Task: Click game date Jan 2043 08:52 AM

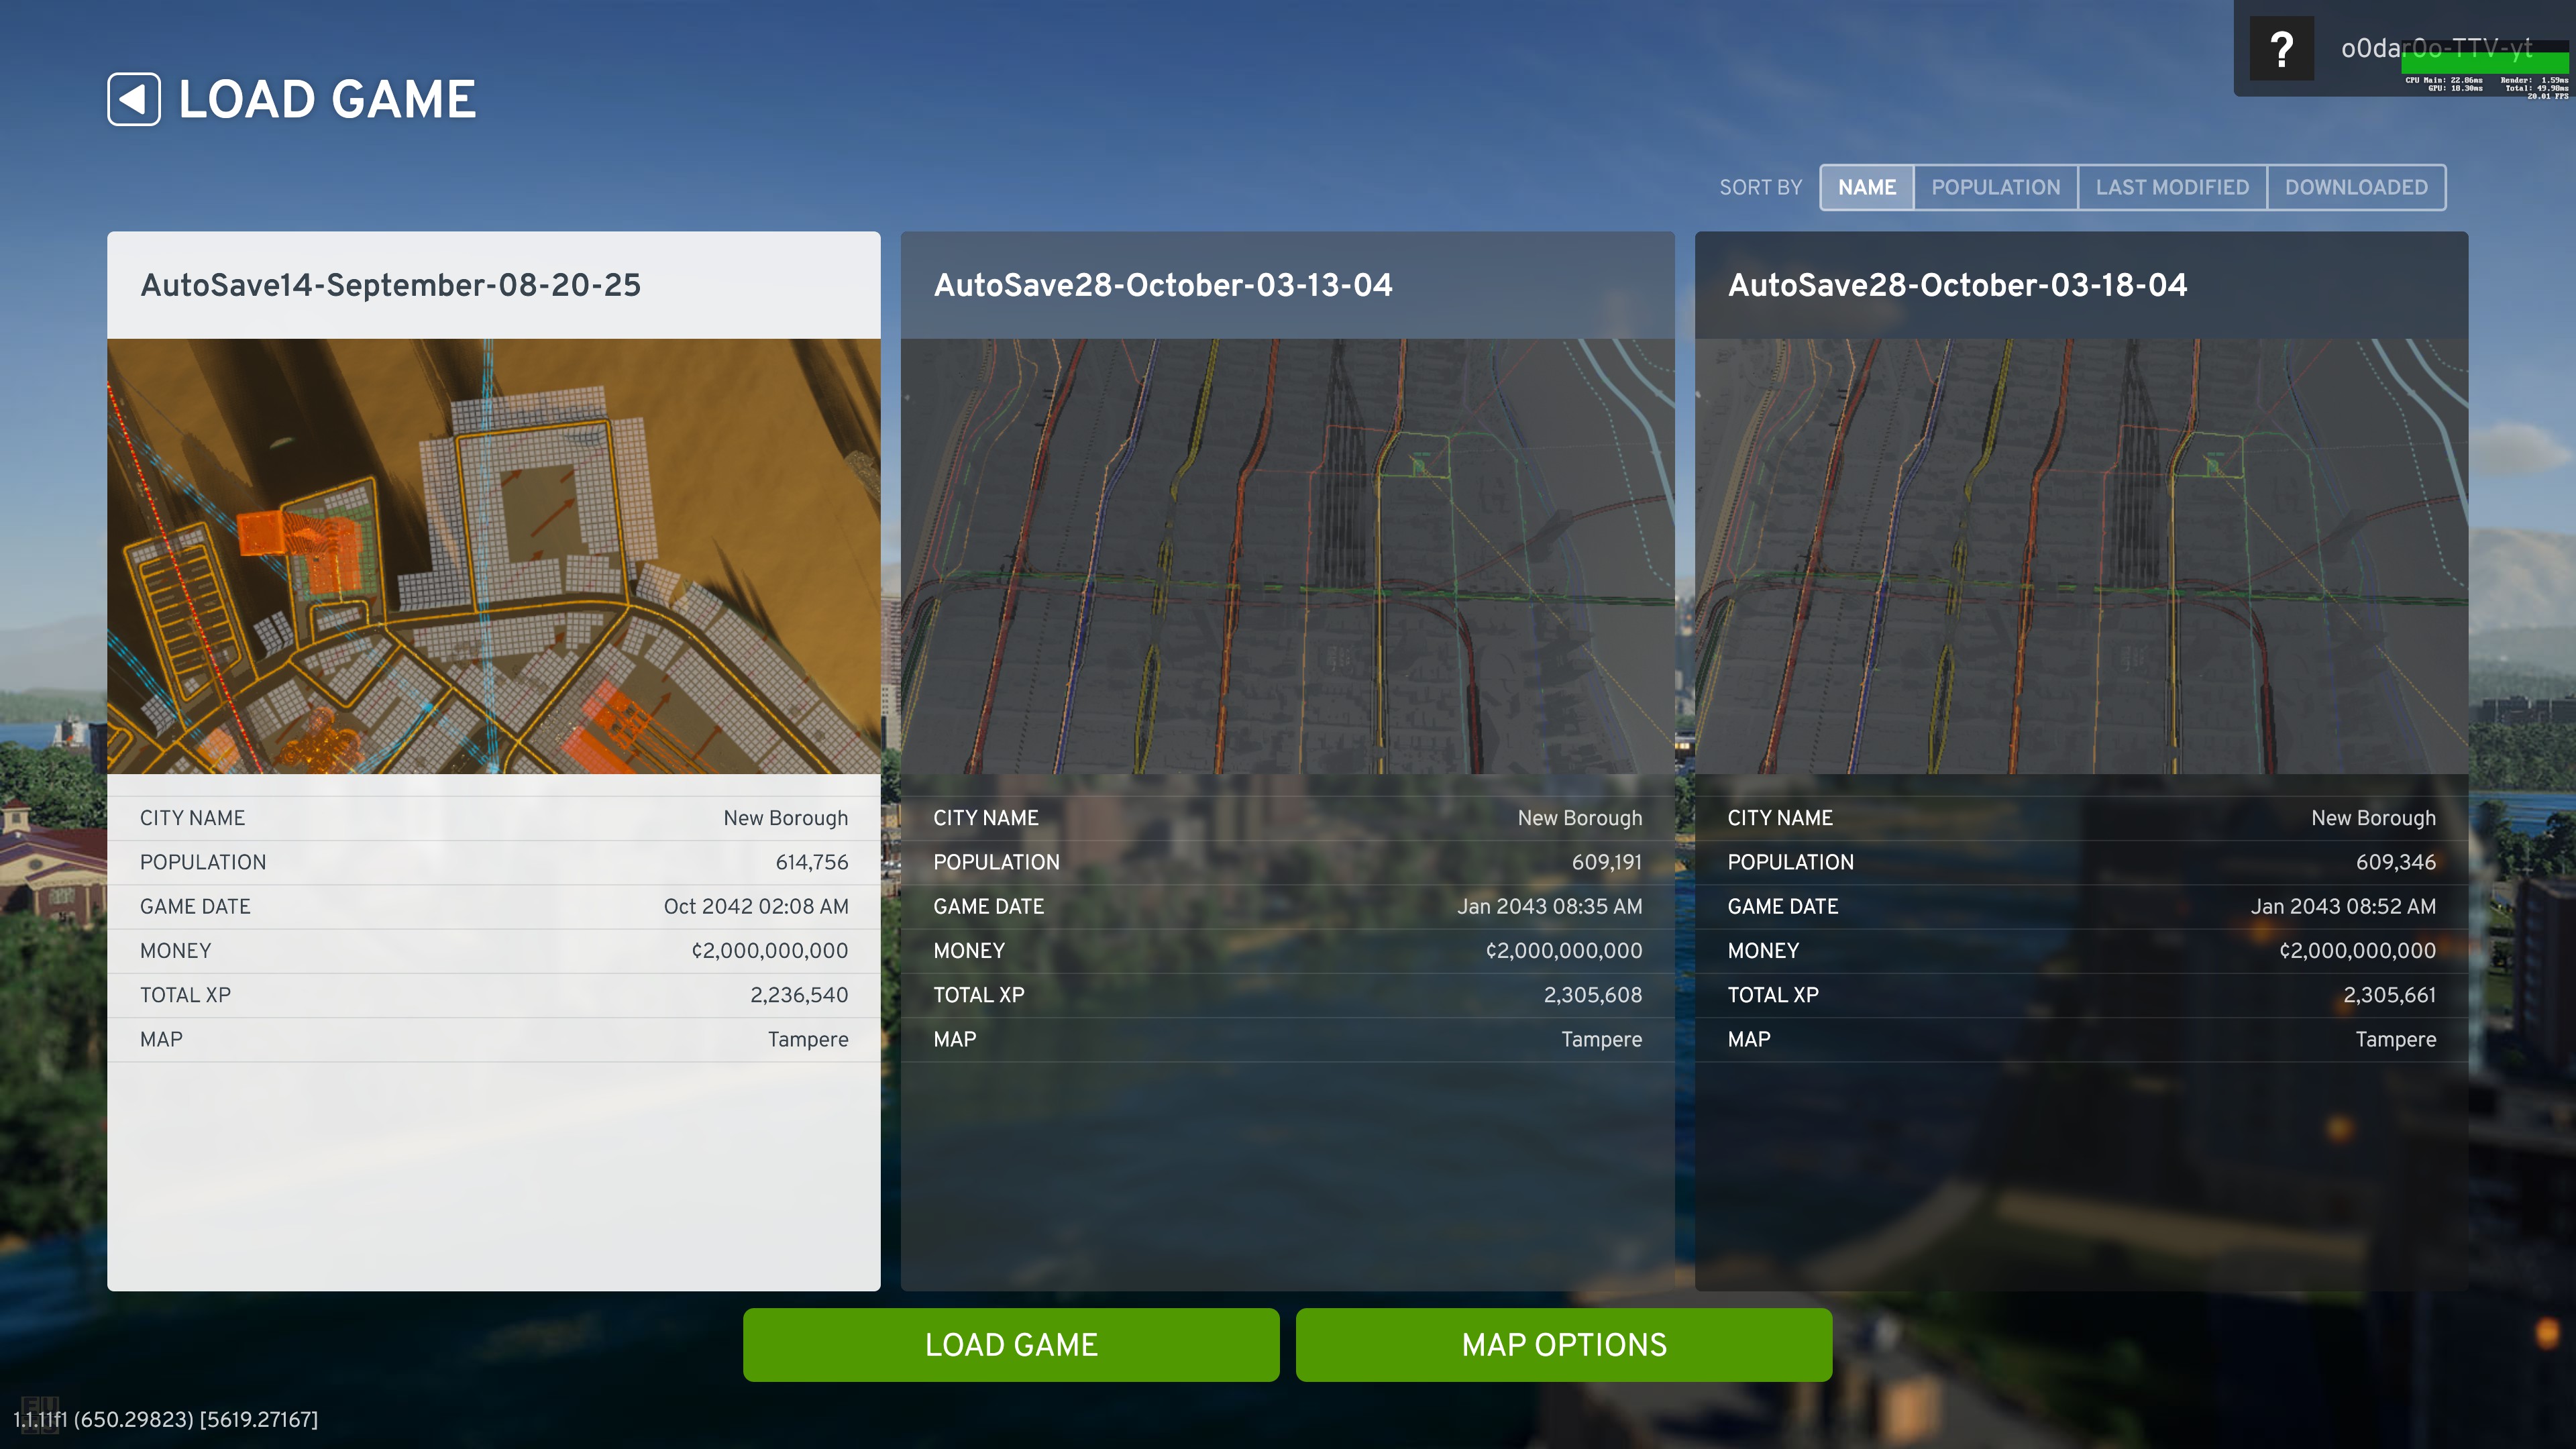Action: click(x=2343, y=906)
